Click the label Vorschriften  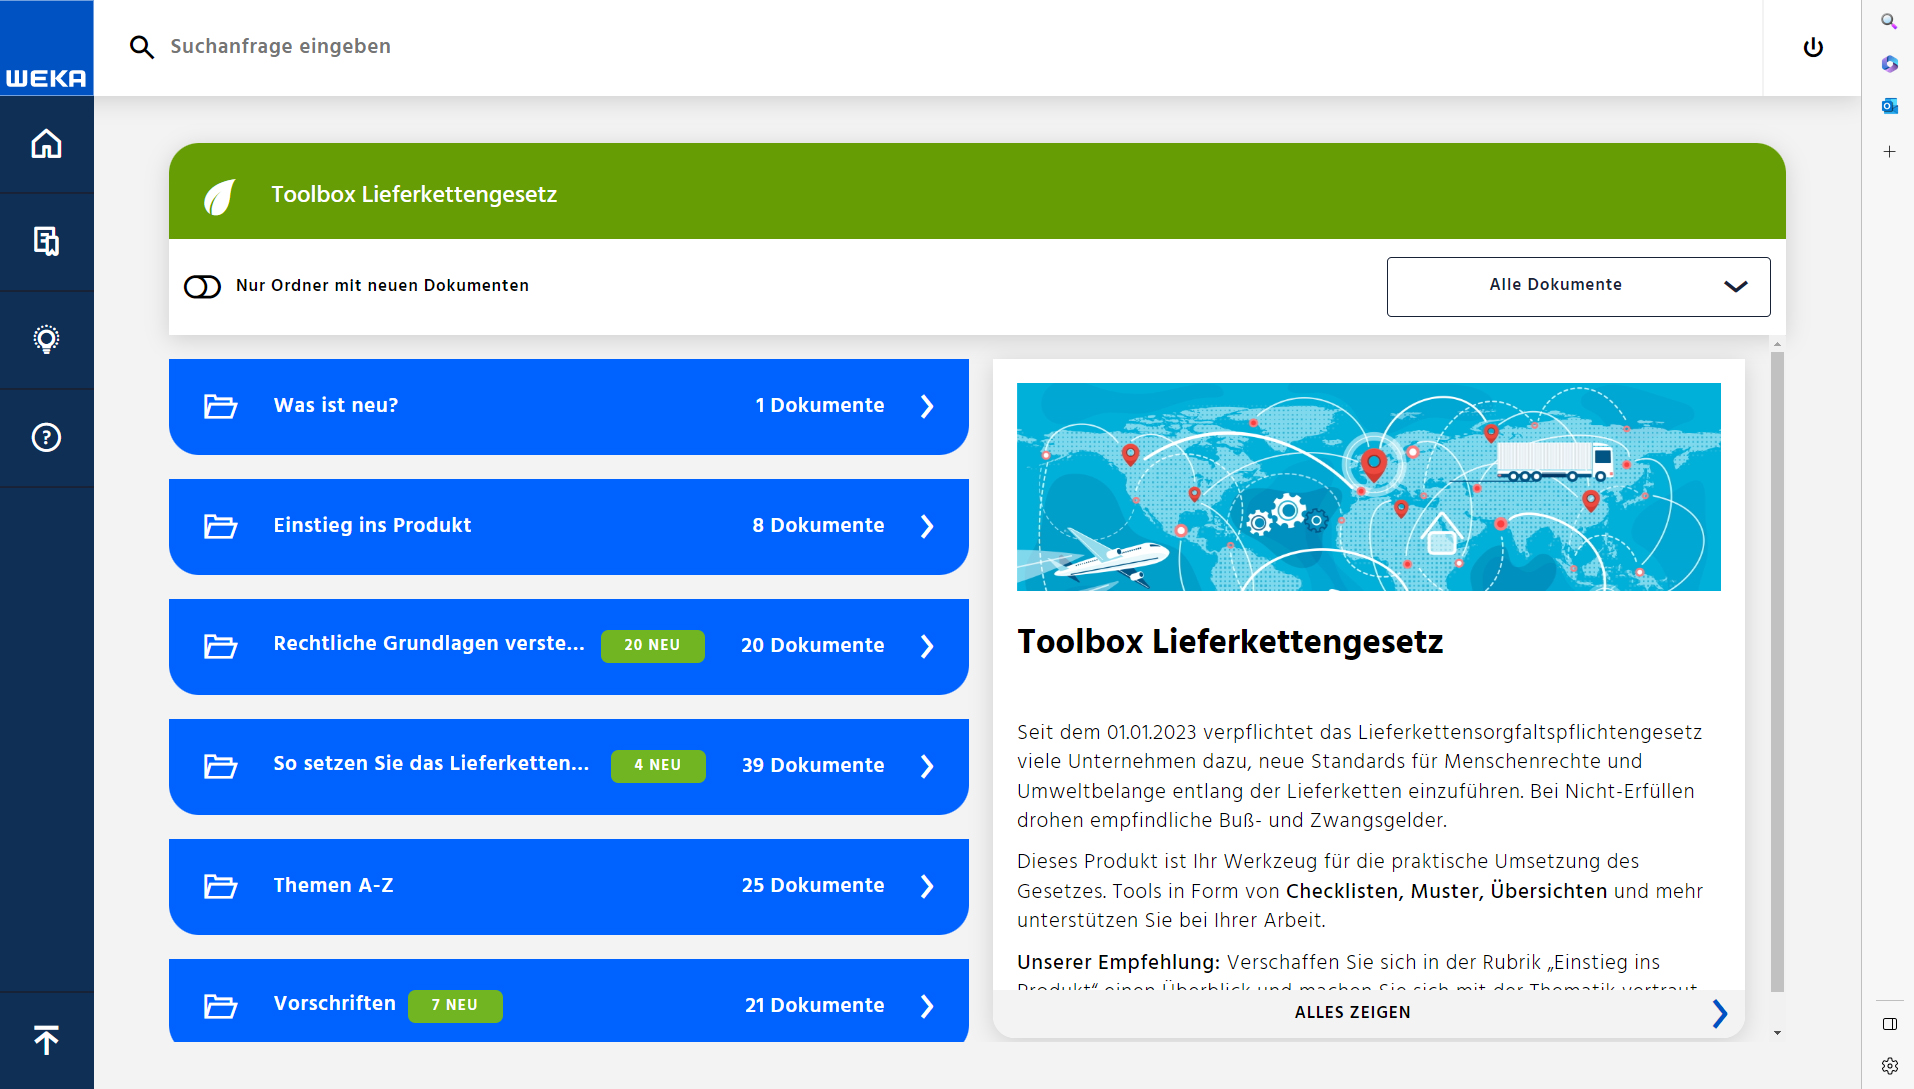(x=334, y=1004)
